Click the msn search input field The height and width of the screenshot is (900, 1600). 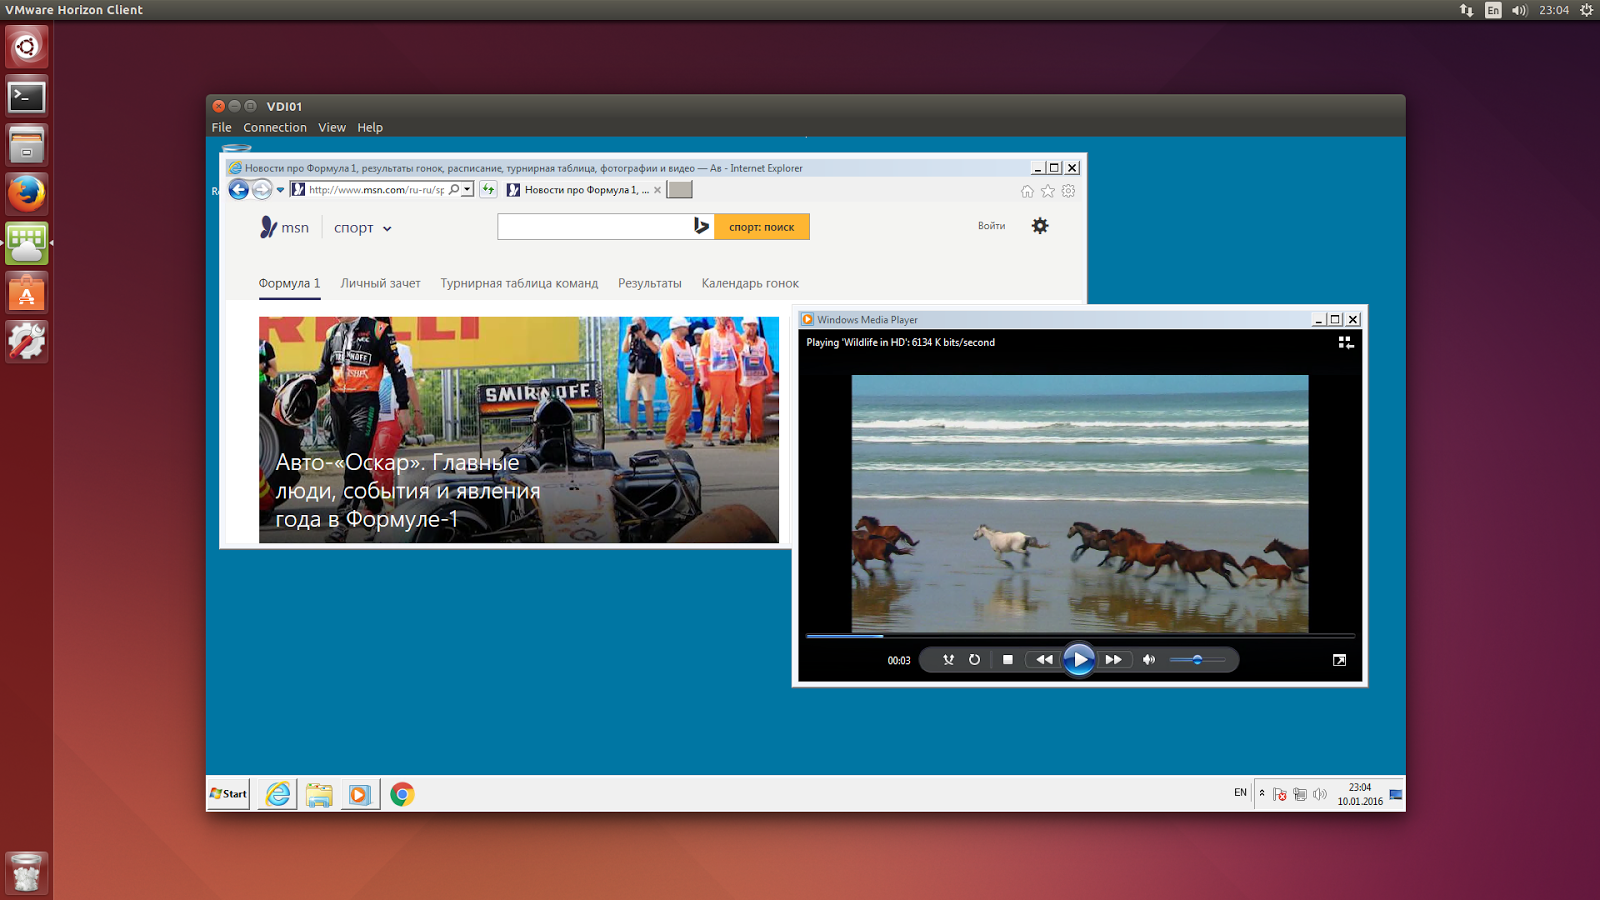(595, 227)
